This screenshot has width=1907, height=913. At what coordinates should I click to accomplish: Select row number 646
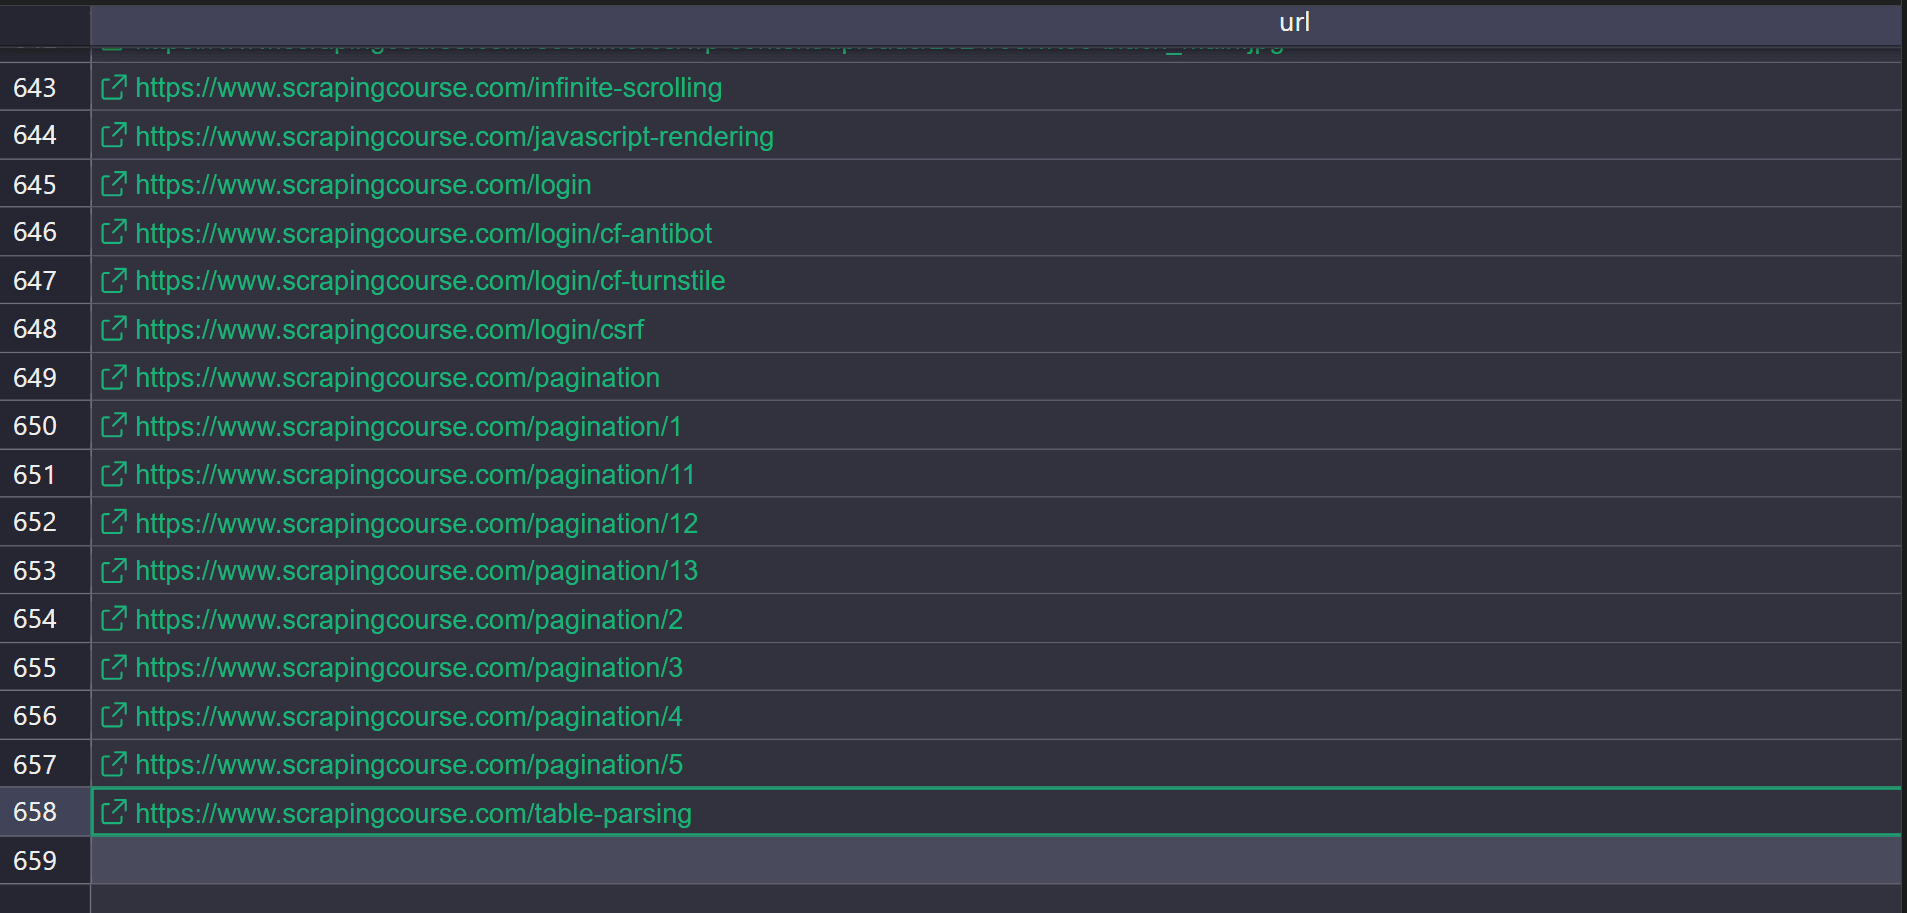(45, 232)
